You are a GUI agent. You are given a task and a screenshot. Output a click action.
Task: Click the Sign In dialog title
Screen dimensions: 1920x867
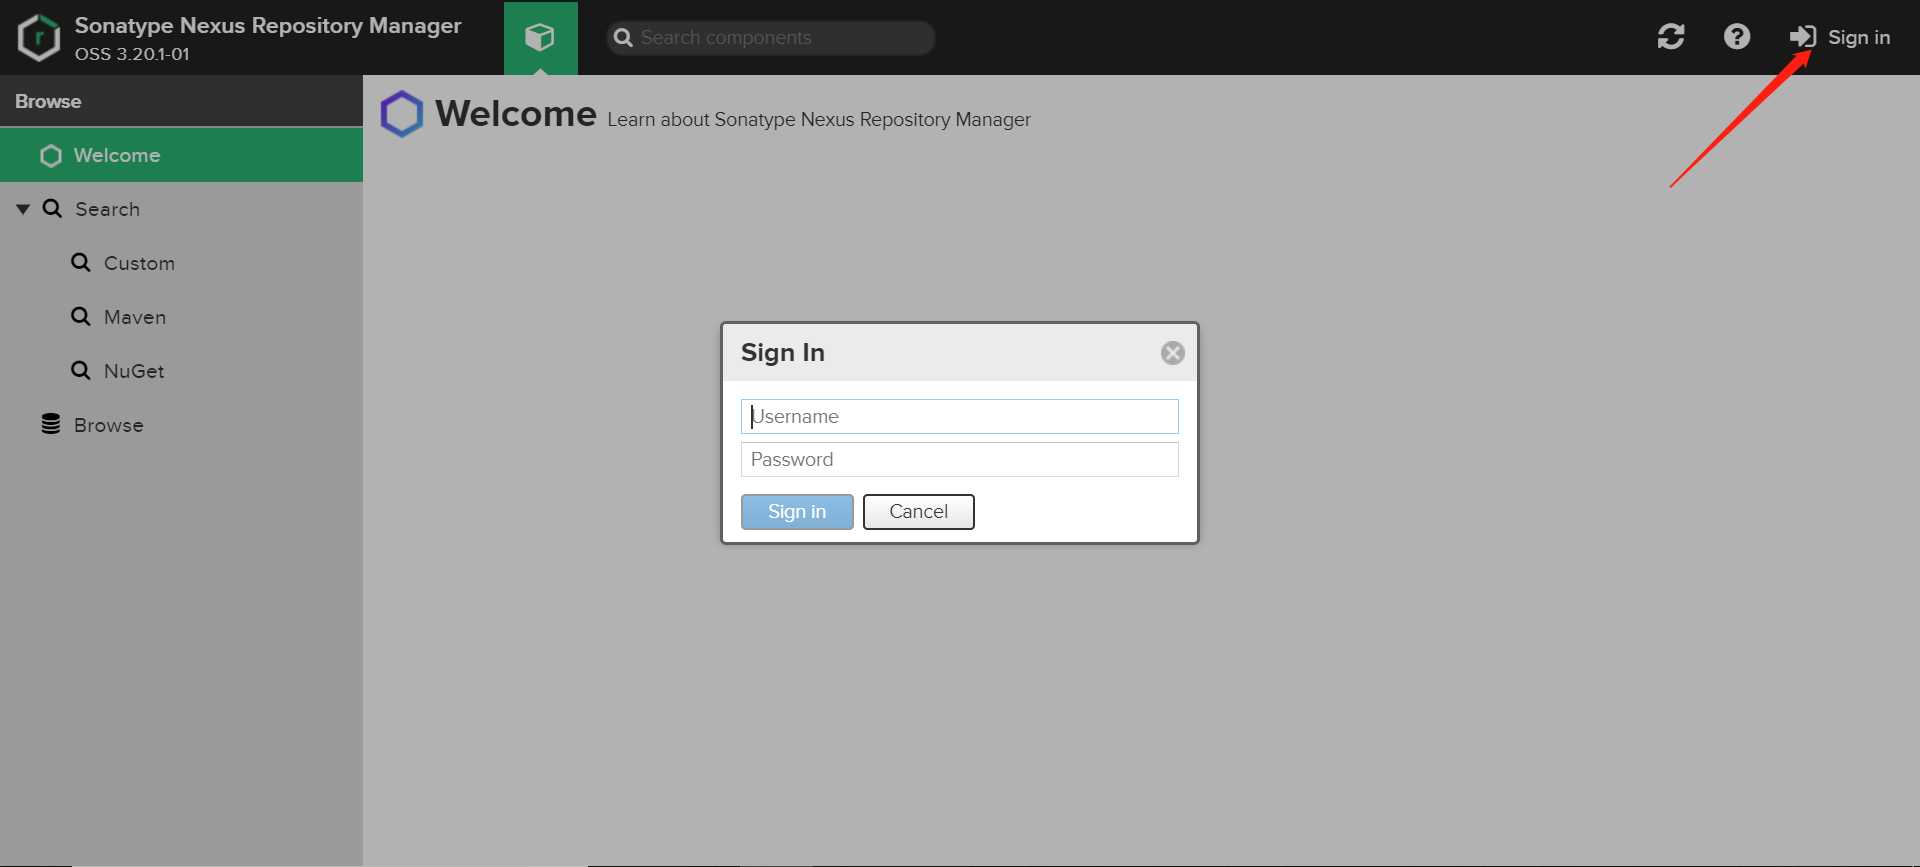(x=783, y=353)
